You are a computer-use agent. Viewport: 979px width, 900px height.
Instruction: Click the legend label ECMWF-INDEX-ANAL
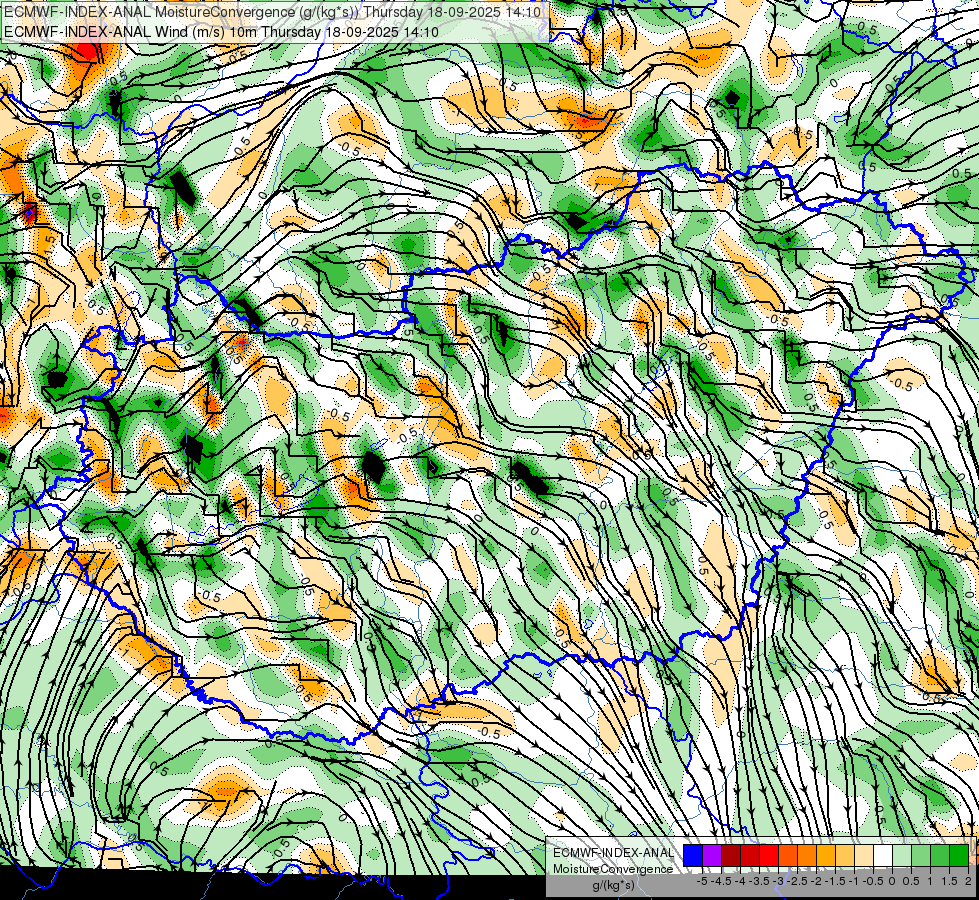[x=613, y=853]
